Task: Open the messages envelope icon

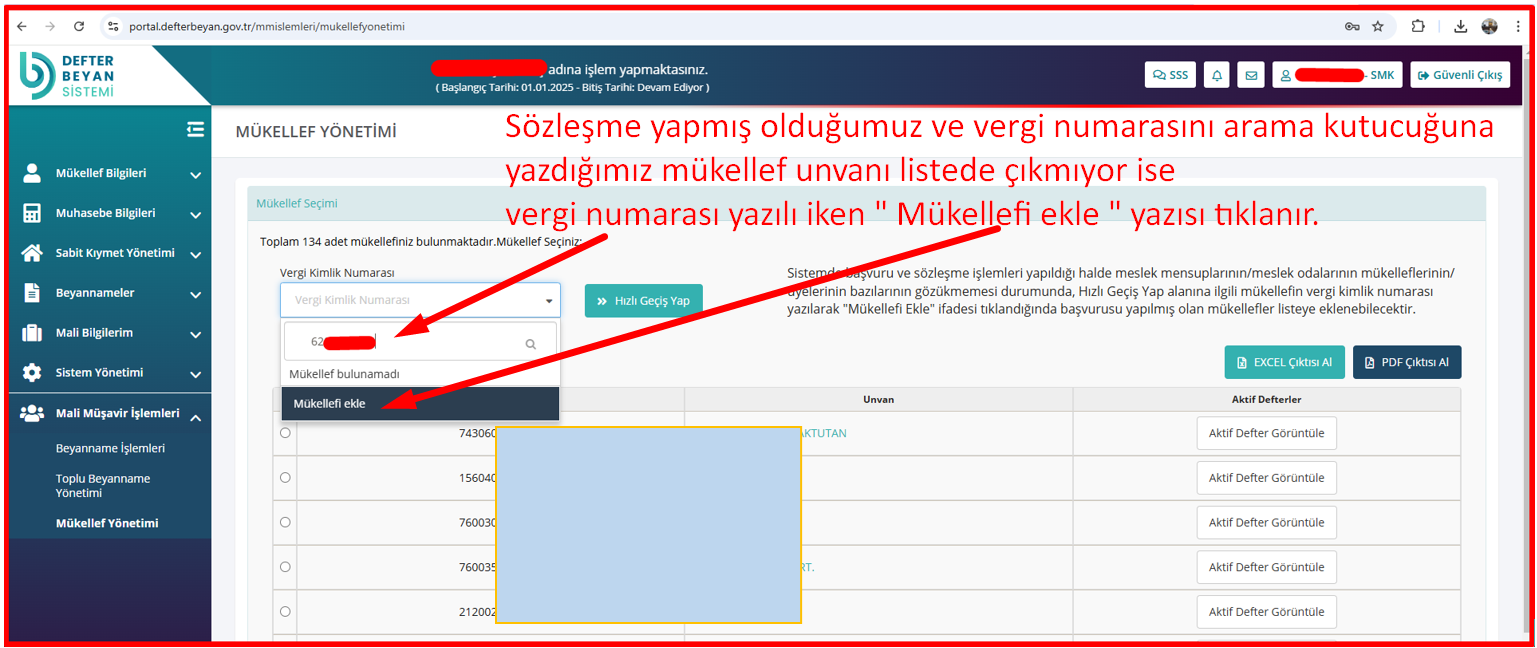Action: [1250, 75]
